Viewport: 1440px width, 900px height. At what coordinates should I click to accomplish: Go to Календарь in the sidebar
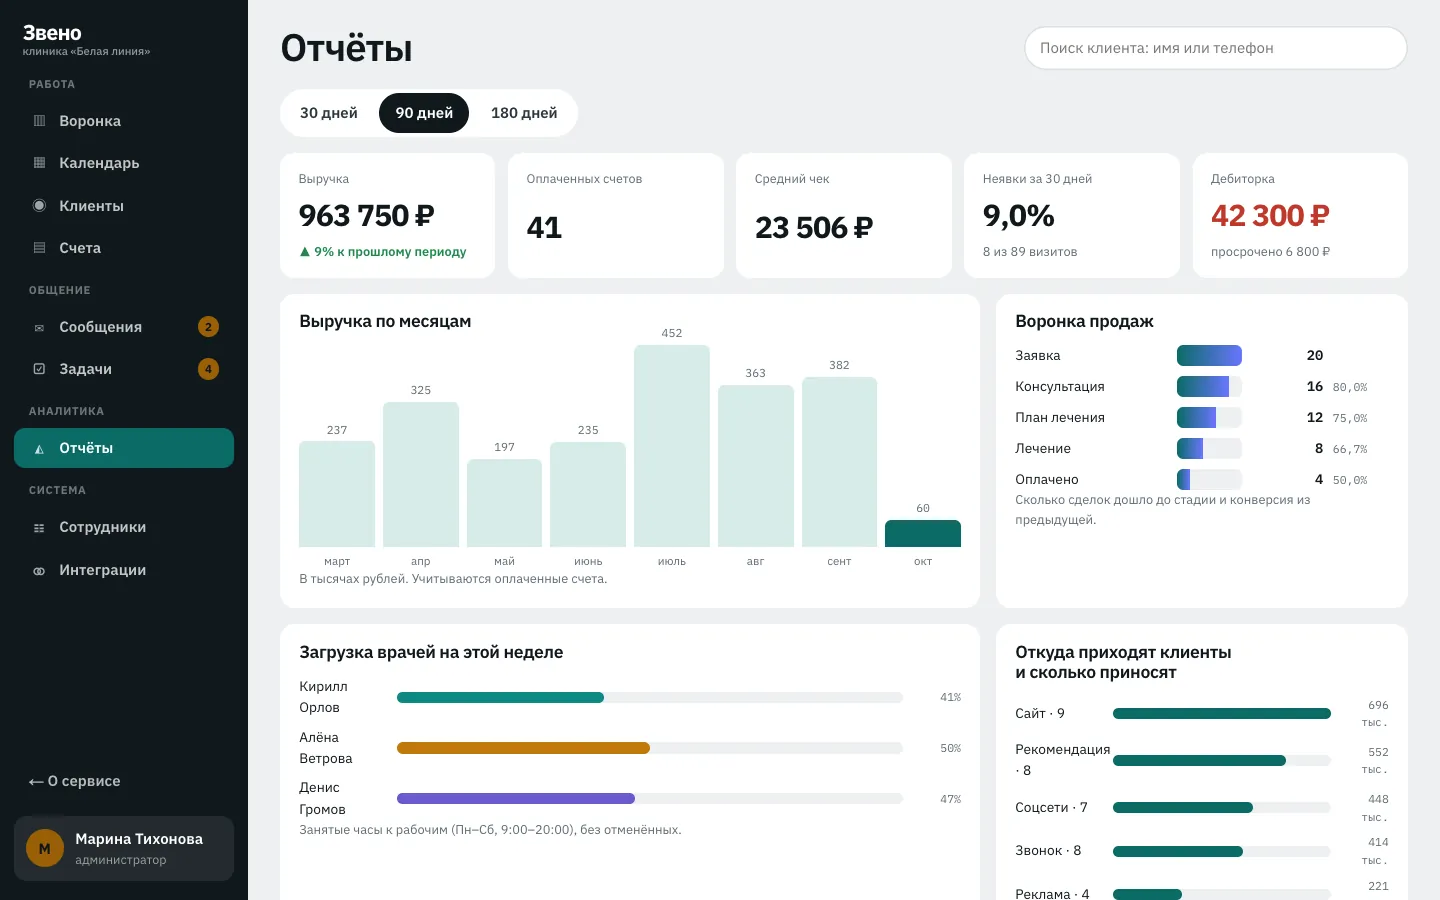(x=124, y=163)
